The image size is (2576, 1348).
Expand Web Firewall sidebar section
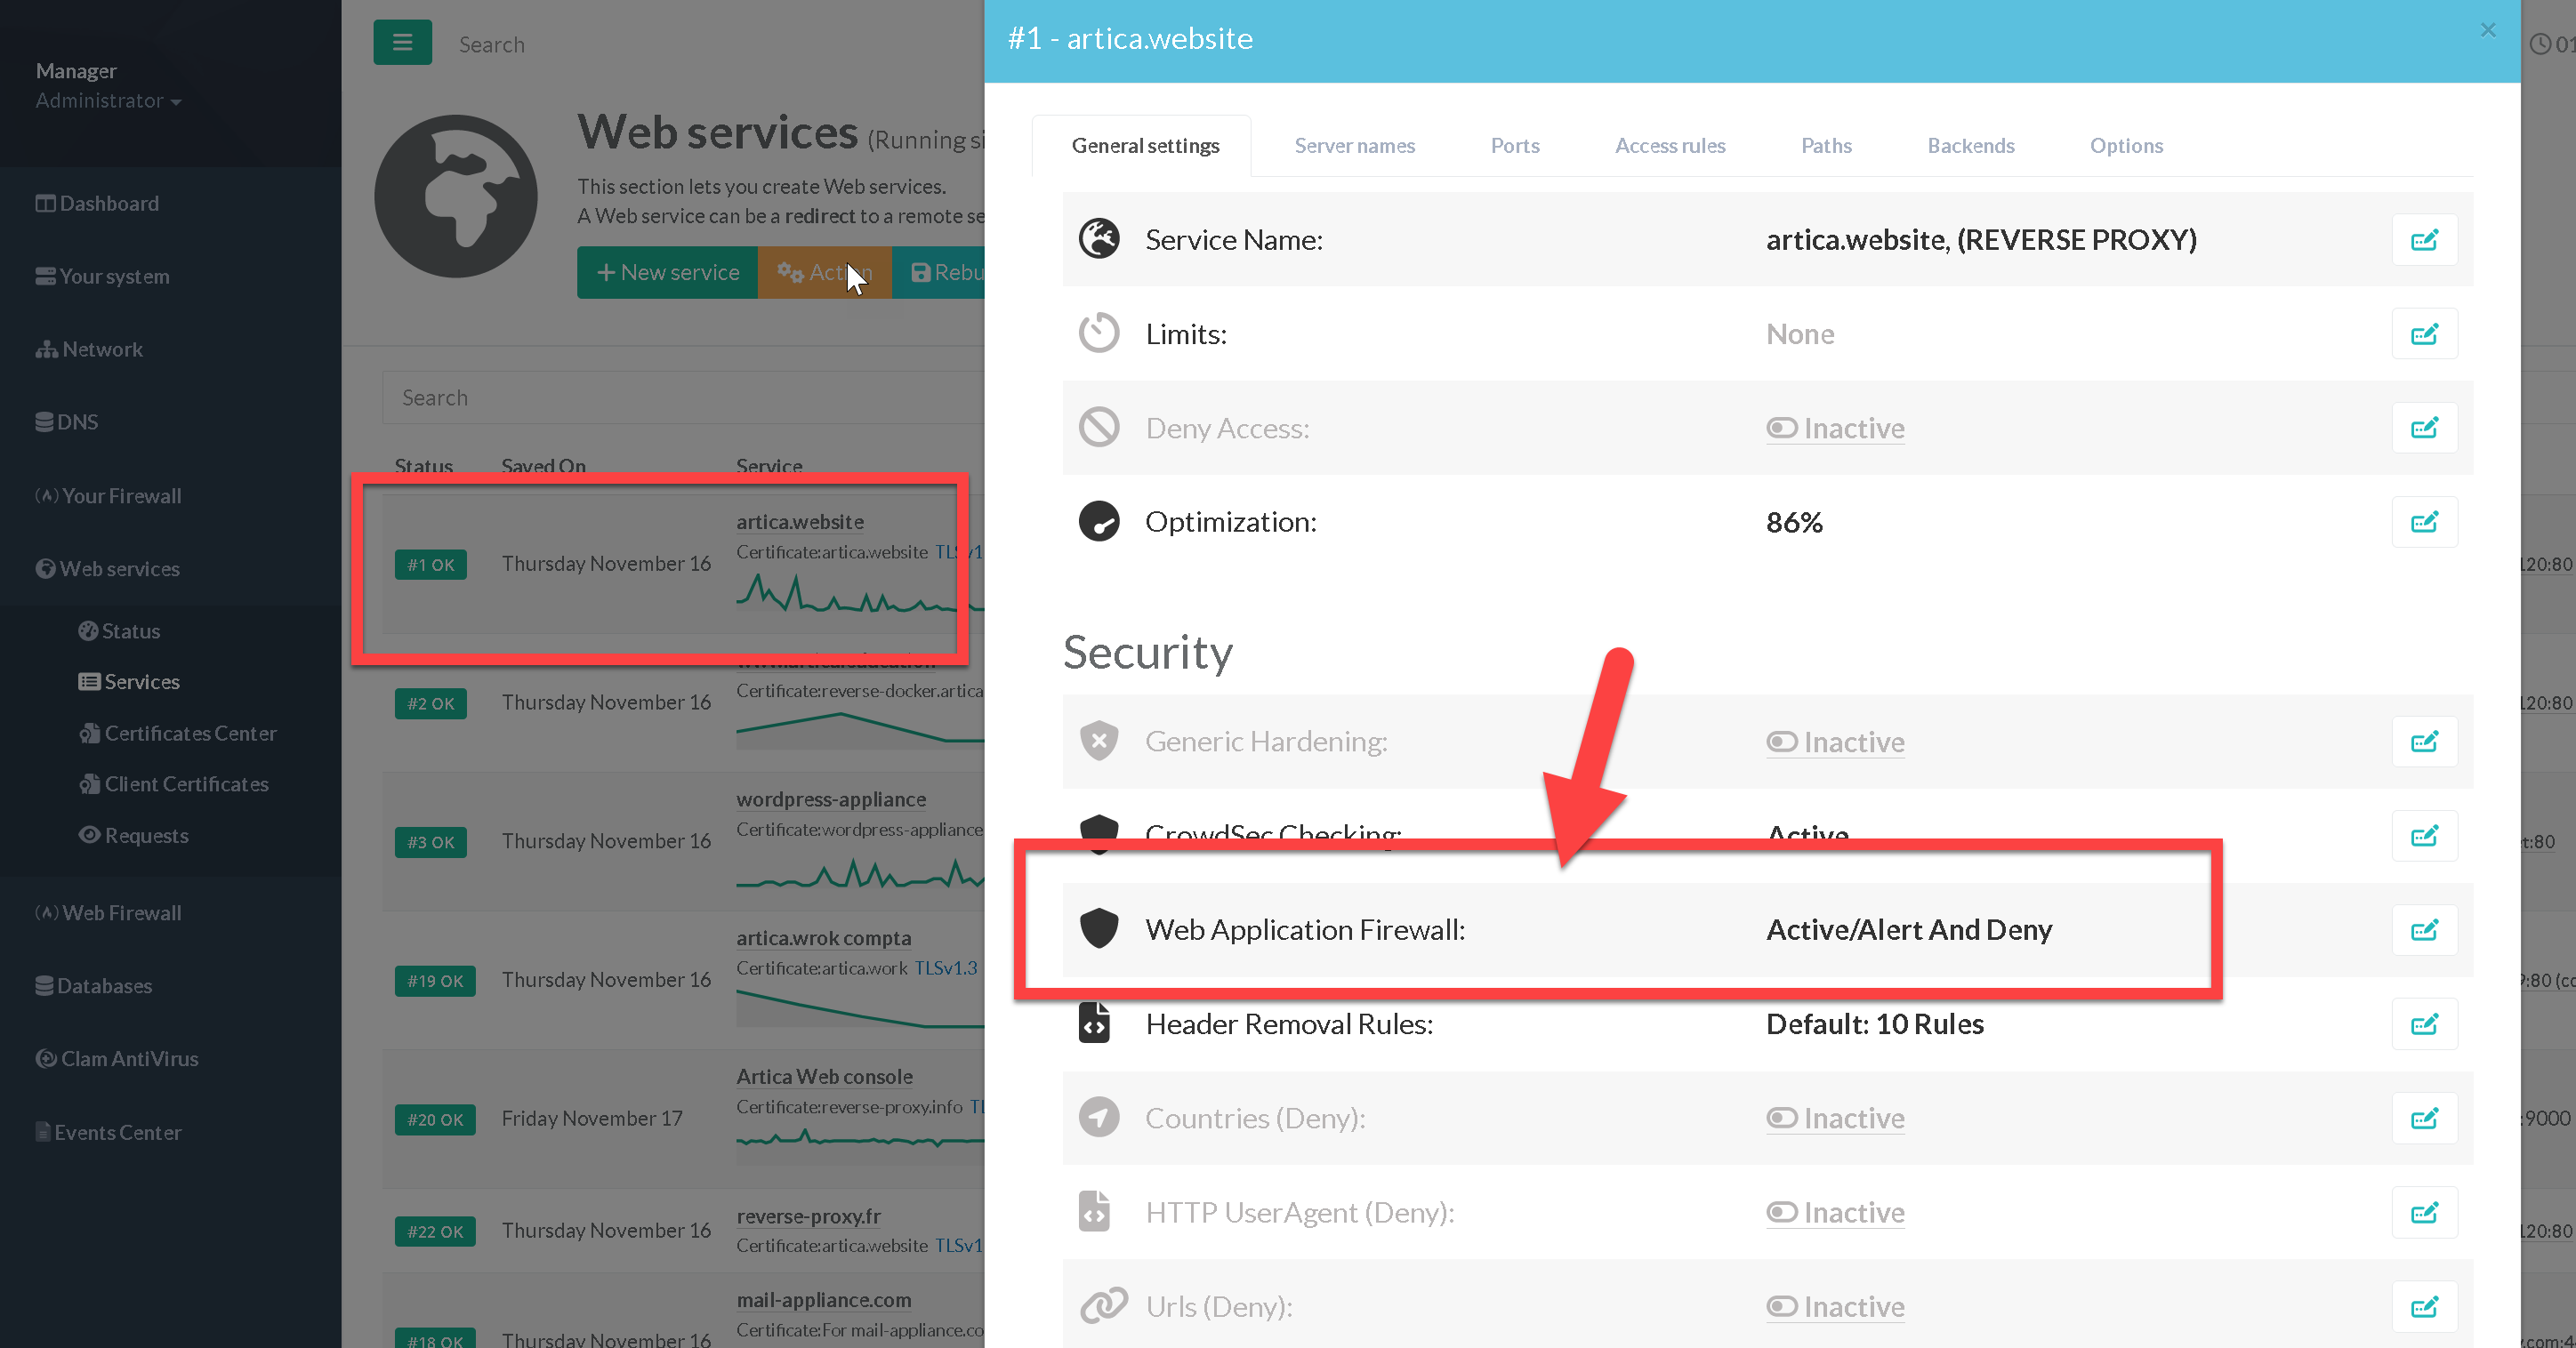click(x=120, y=912)
